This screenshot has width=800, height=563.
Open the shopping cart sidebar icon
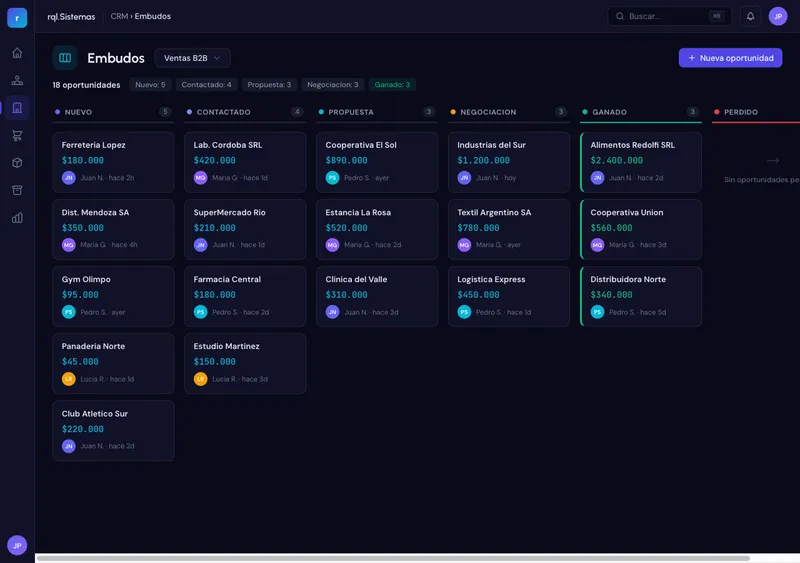[17, 135]
